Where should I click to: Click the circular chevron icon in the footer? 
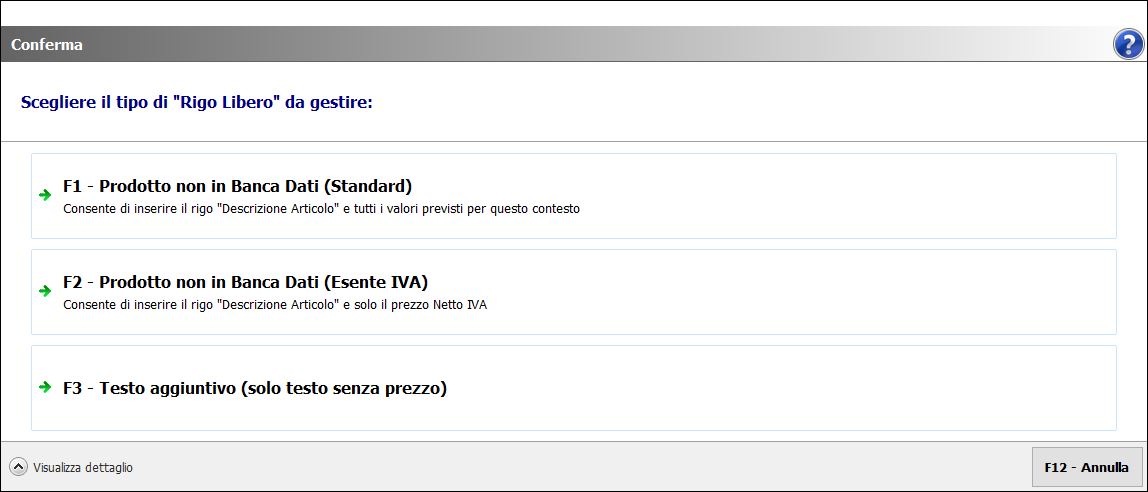18,467
